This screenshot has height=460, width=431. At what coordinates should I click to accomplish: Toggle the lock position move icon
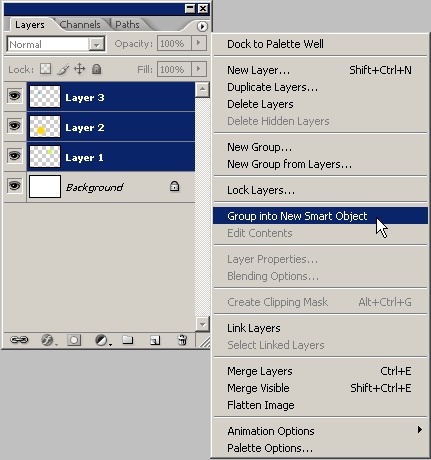point(80,69)
